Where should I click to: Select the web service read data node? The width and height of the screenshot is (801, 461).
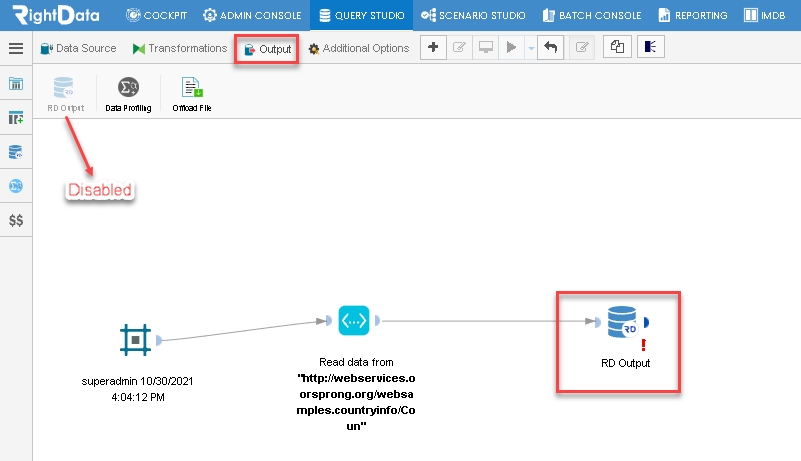coord(354,320)
